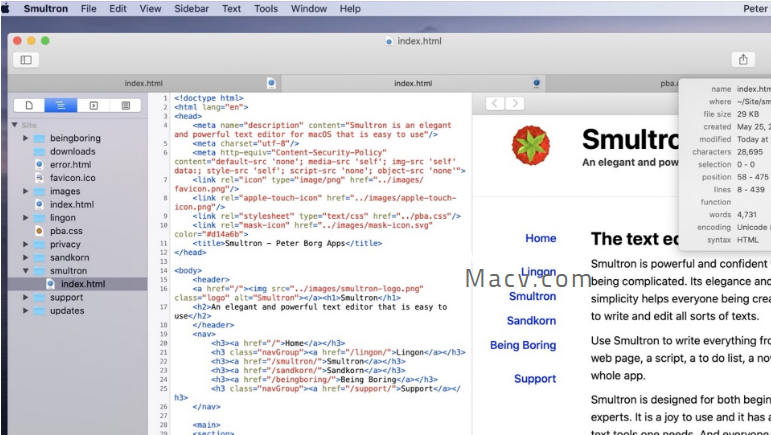Switch to the second index.html tab
This screenshot has width=771, height=435.
[x=413, y=83]
